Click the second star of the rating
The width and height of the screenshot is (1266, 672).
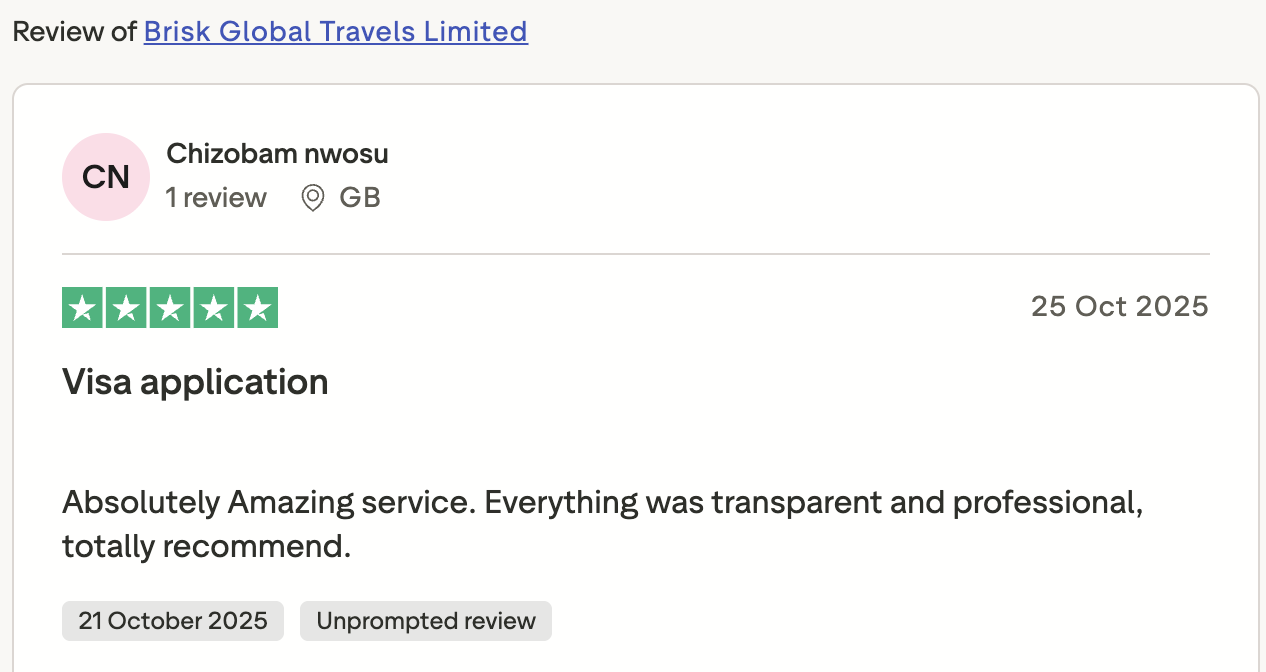[x=125, y=307]
